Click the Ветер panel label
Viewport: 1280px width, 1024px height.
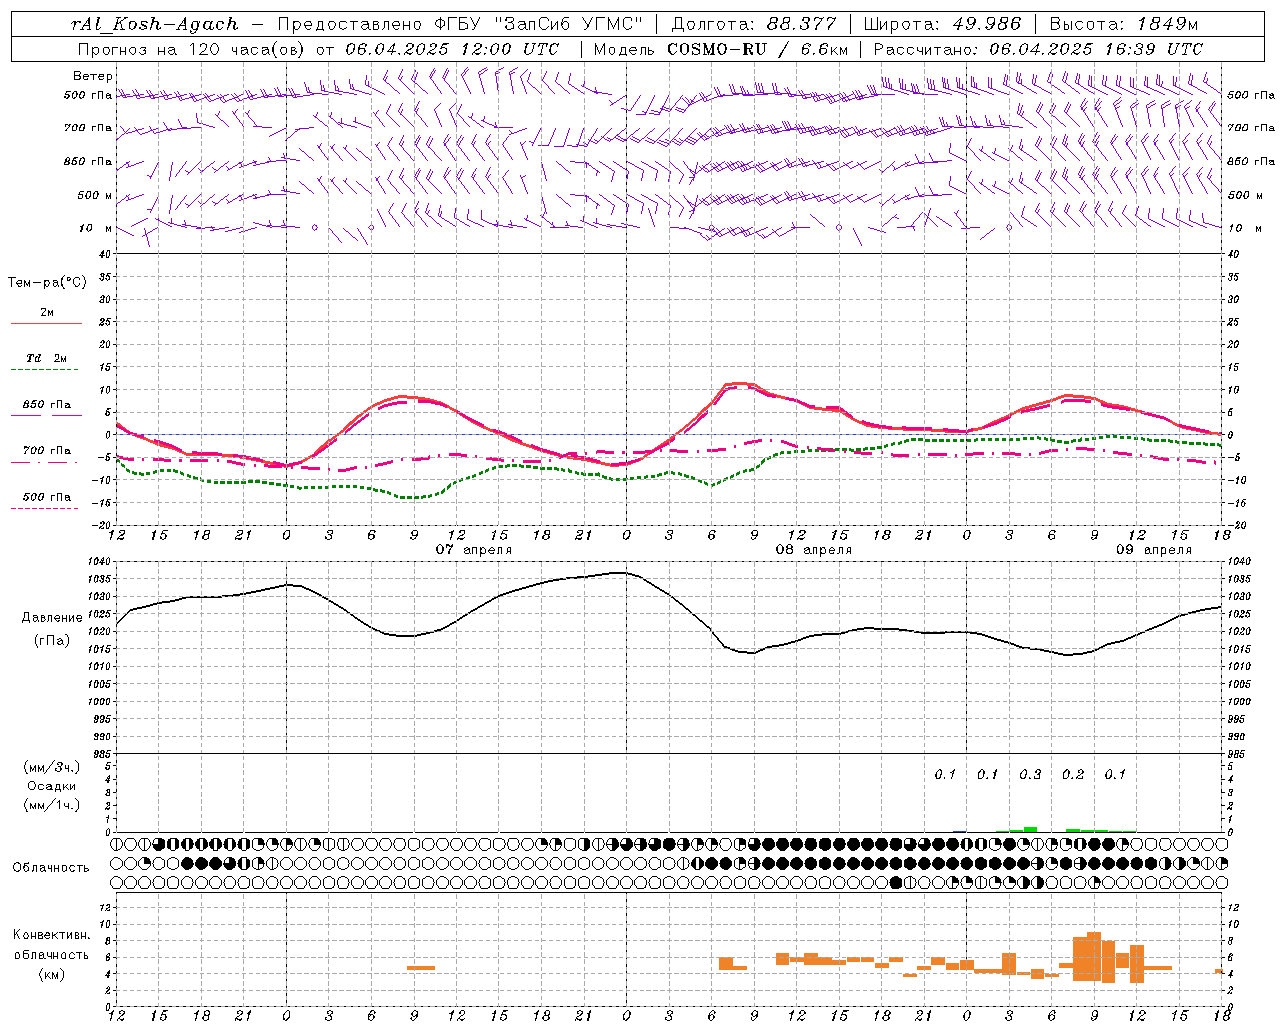93,76
